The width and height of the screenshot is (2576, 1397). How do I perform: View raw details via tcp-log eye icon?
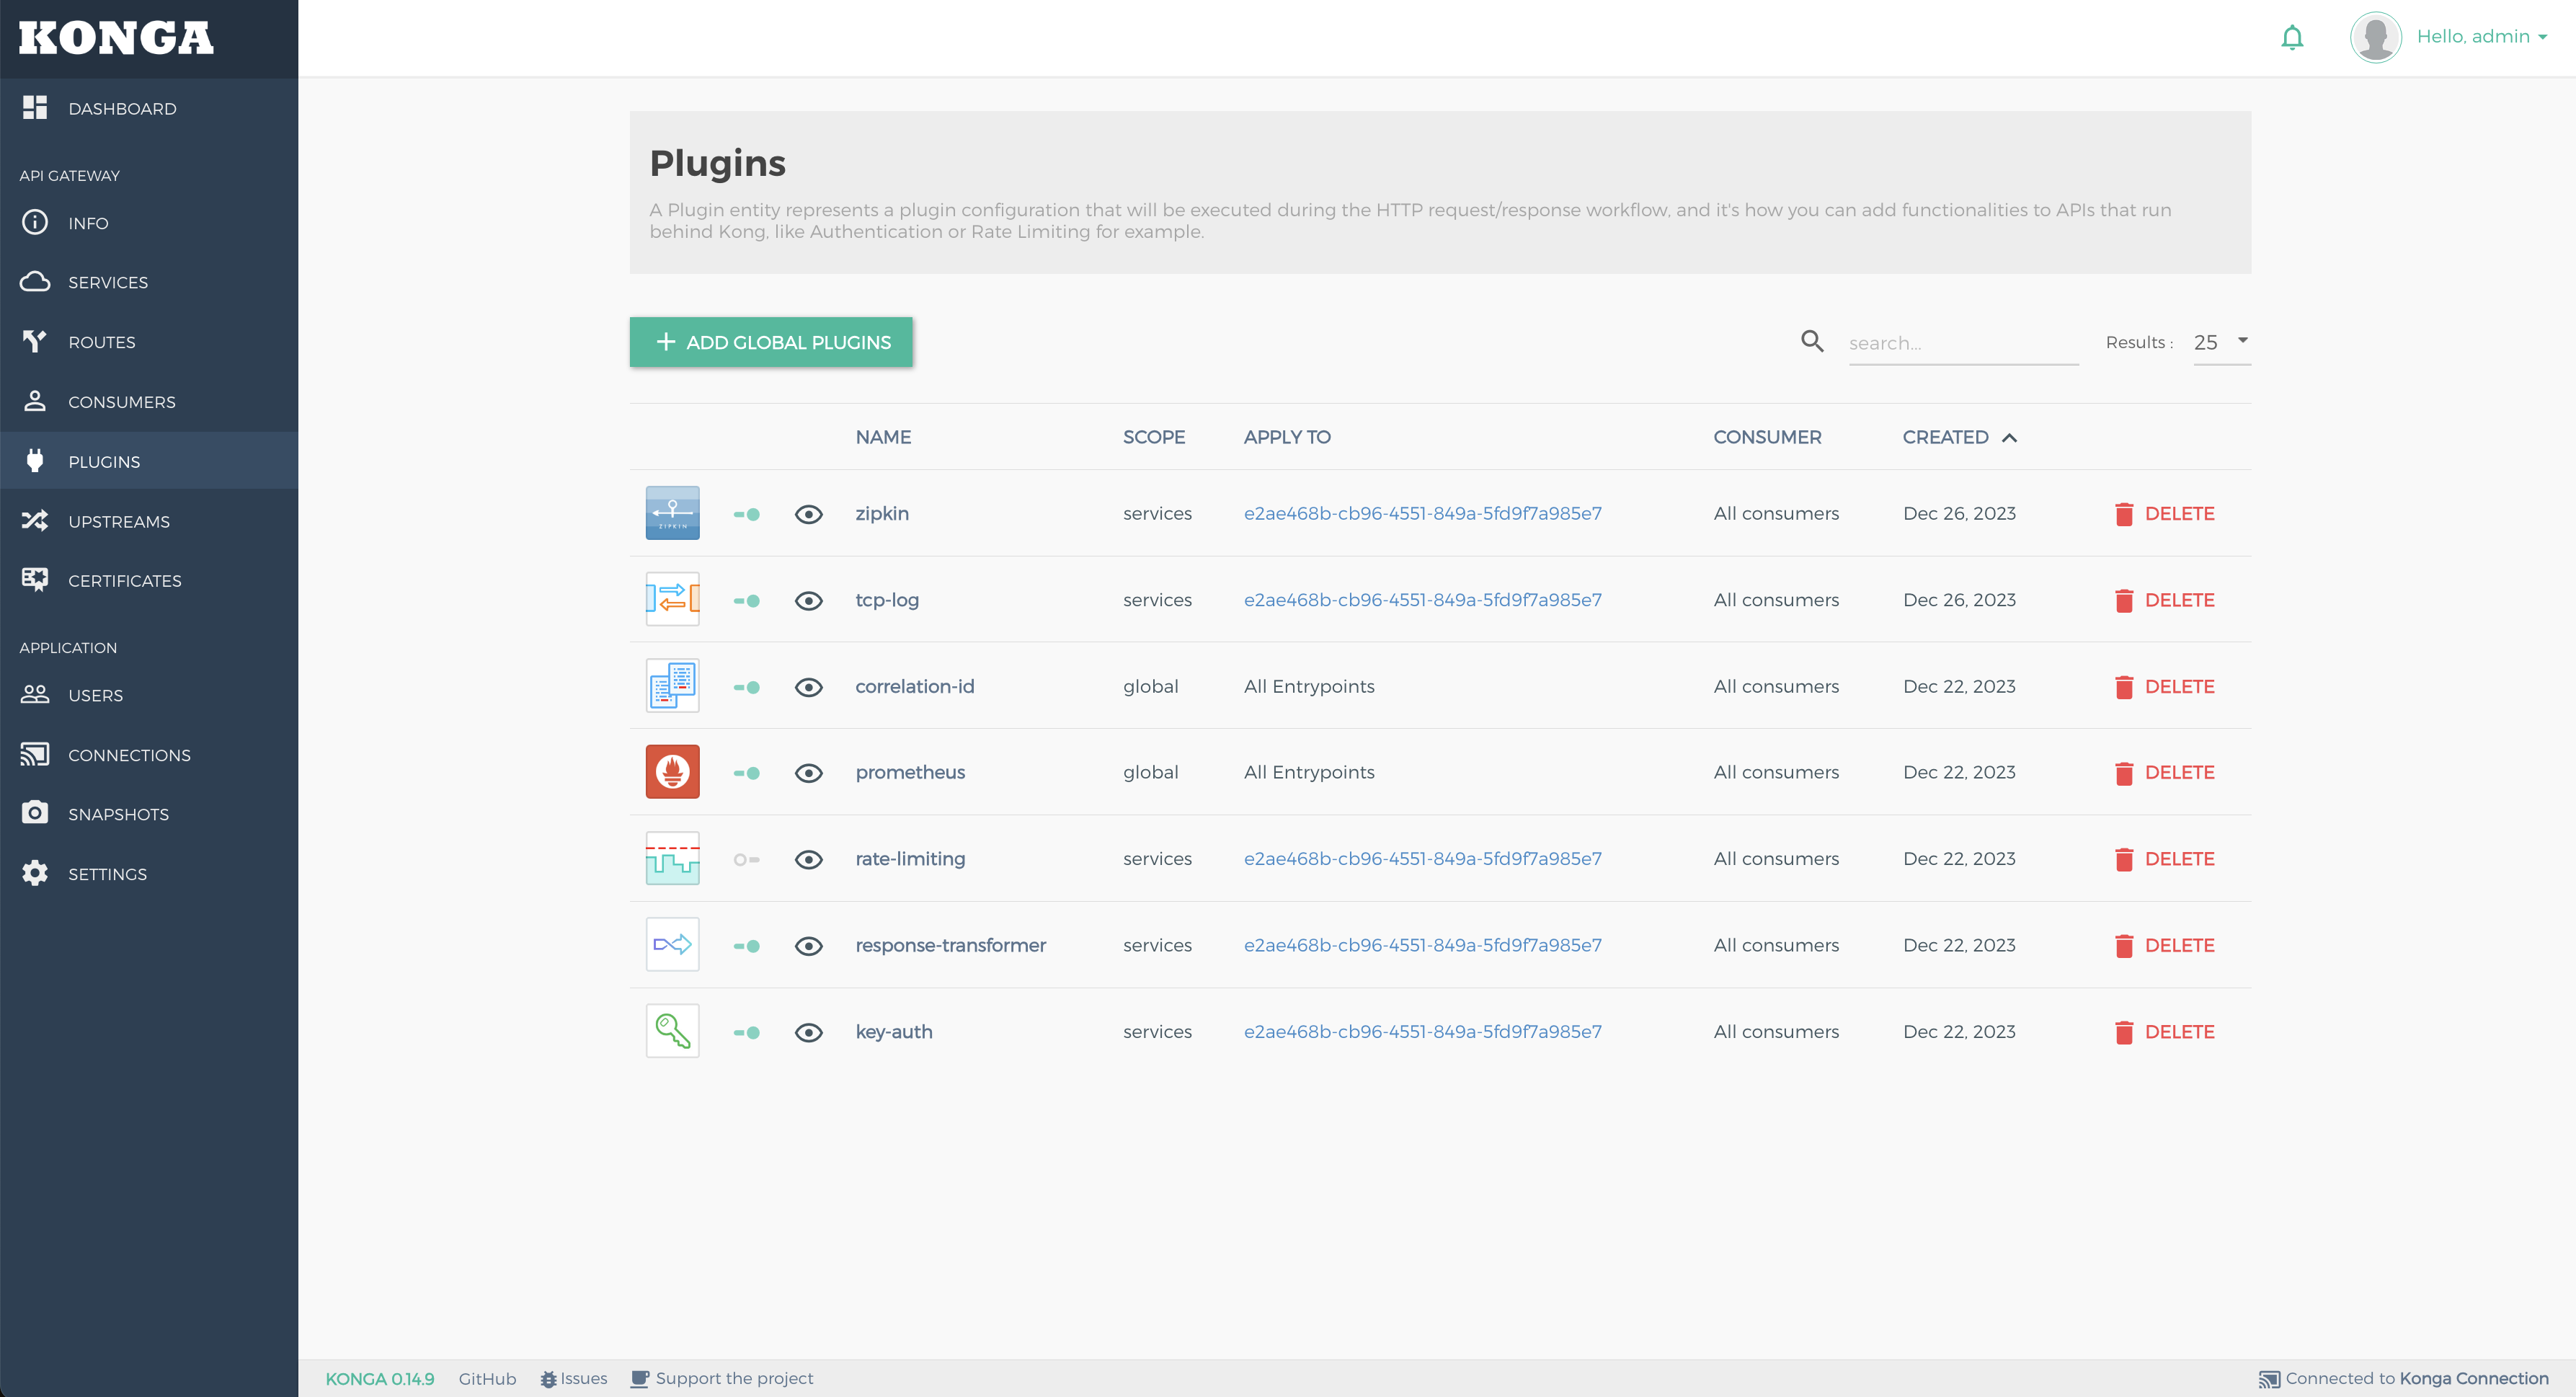click(808, 600)
